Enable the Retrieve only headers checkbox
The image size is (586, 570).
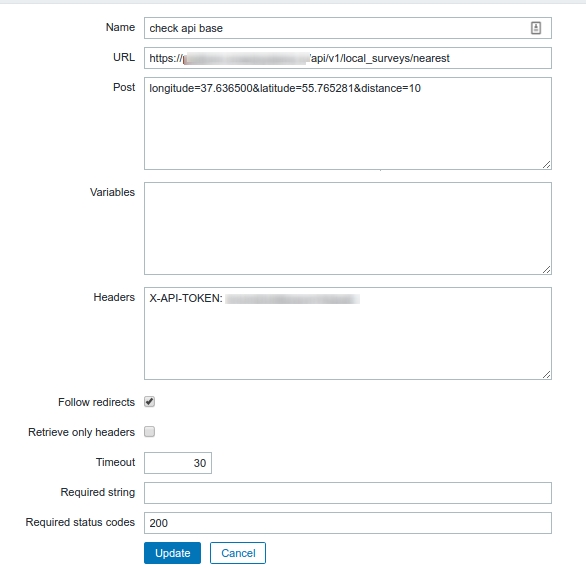(149, 432)
